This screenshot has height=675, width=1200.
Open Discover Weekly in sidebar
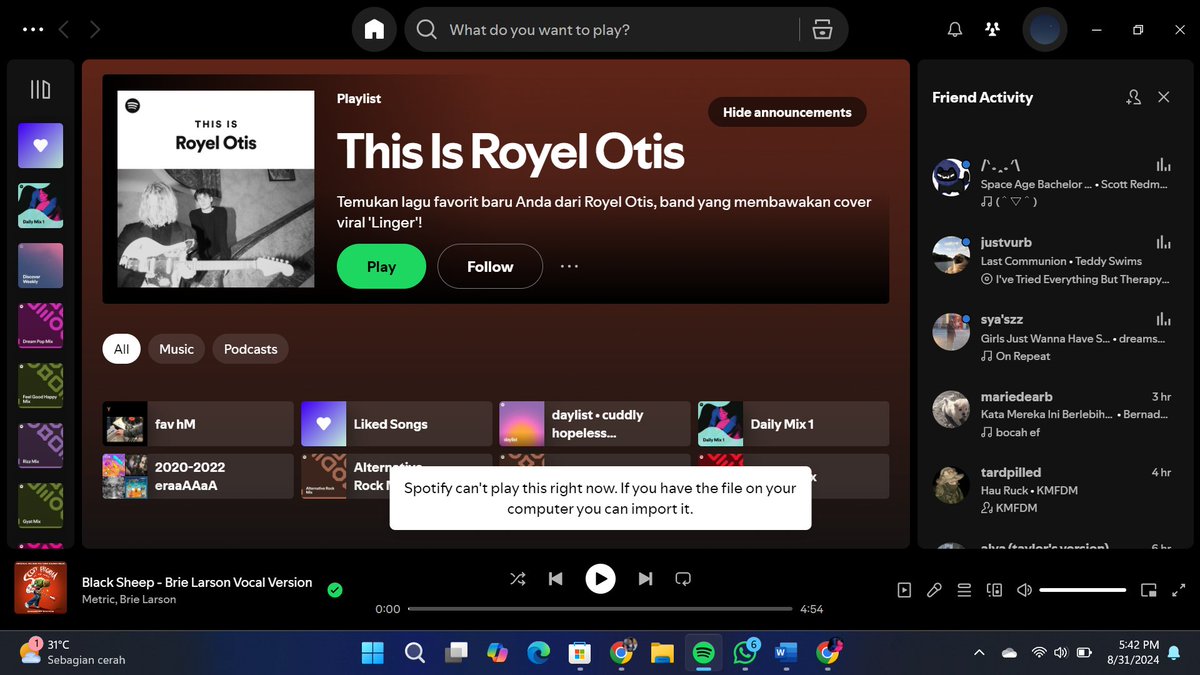tap(40, 265)
